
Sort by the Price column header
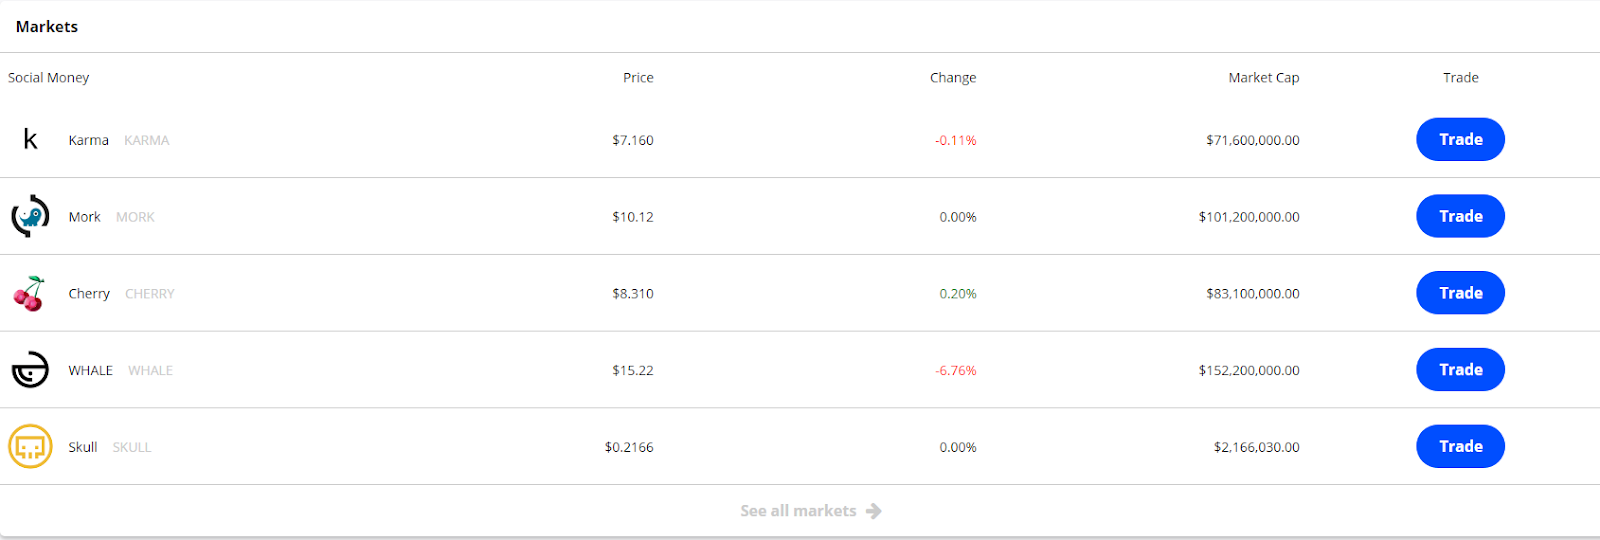coord(638,78)
